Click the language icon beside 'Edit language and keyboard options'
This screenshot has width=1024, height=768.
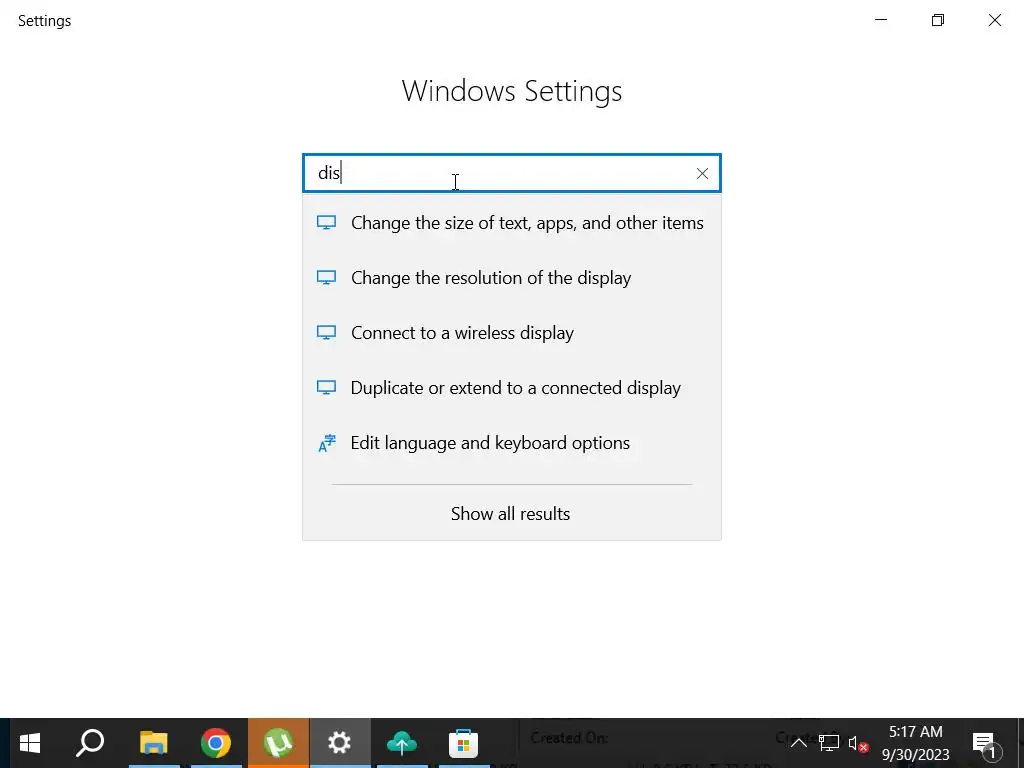327,443
